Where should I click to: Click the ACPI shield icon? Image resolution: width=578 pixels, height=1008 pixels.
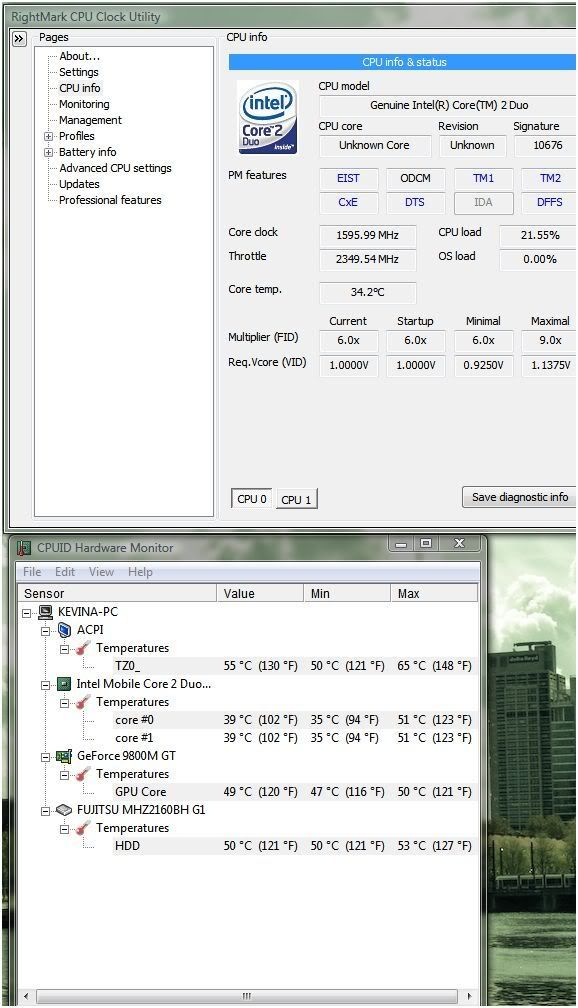coord(64,630)
